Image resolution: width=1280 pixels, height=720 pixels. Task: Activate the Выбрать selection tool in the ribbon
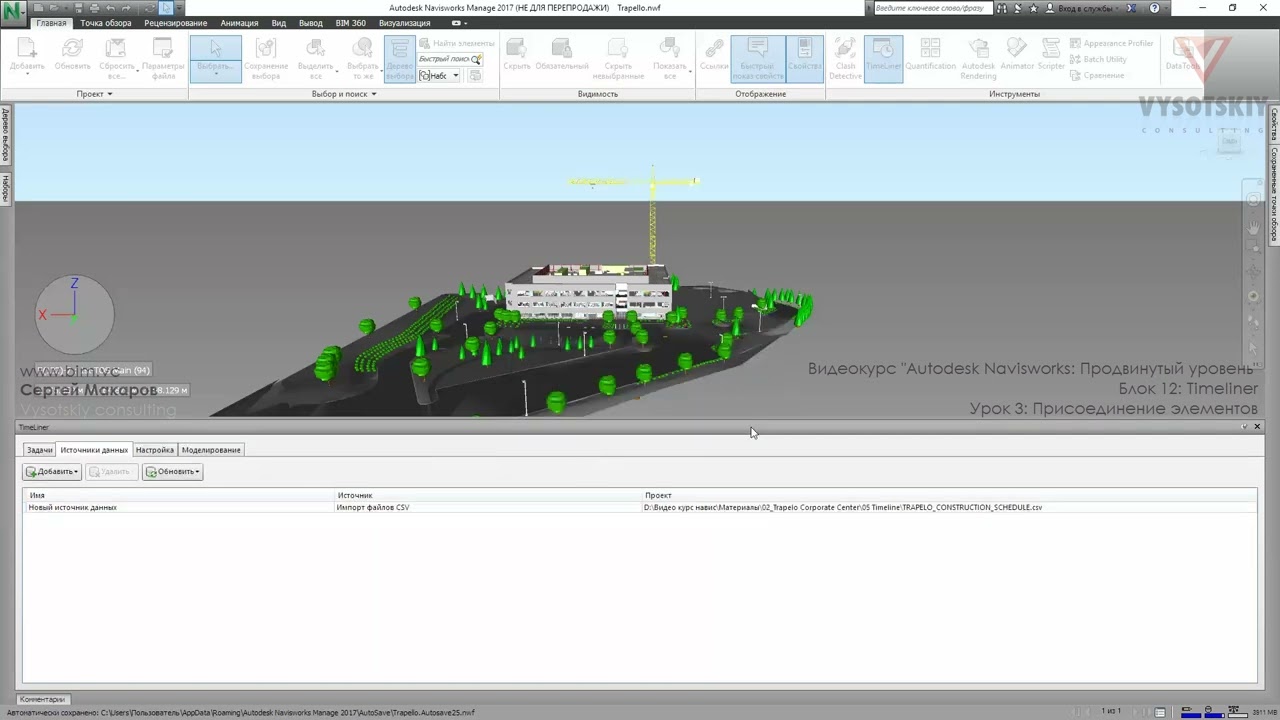tap(215, 59)
